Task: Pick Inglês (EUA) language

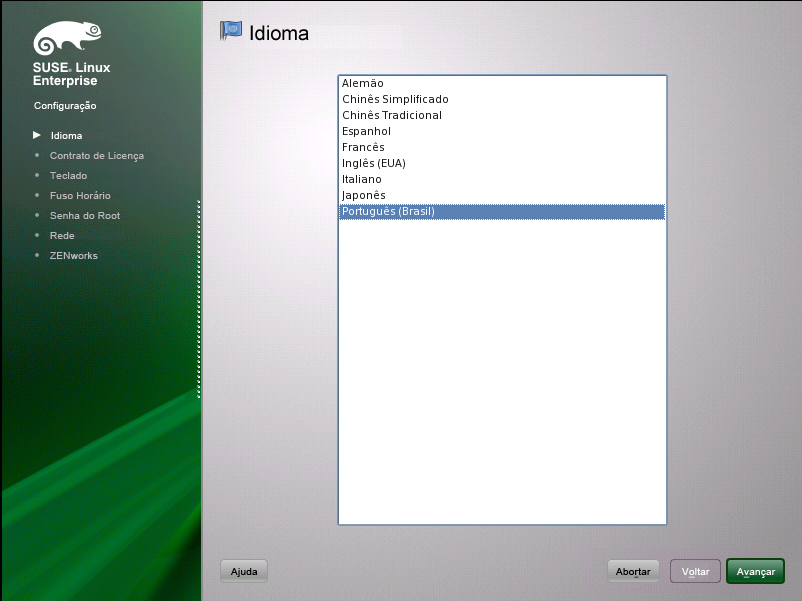Action: (x=502, y=163)
